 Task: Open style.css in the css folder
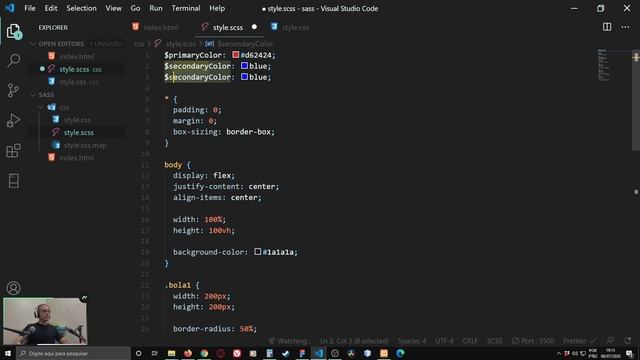[x=76, y=120]
